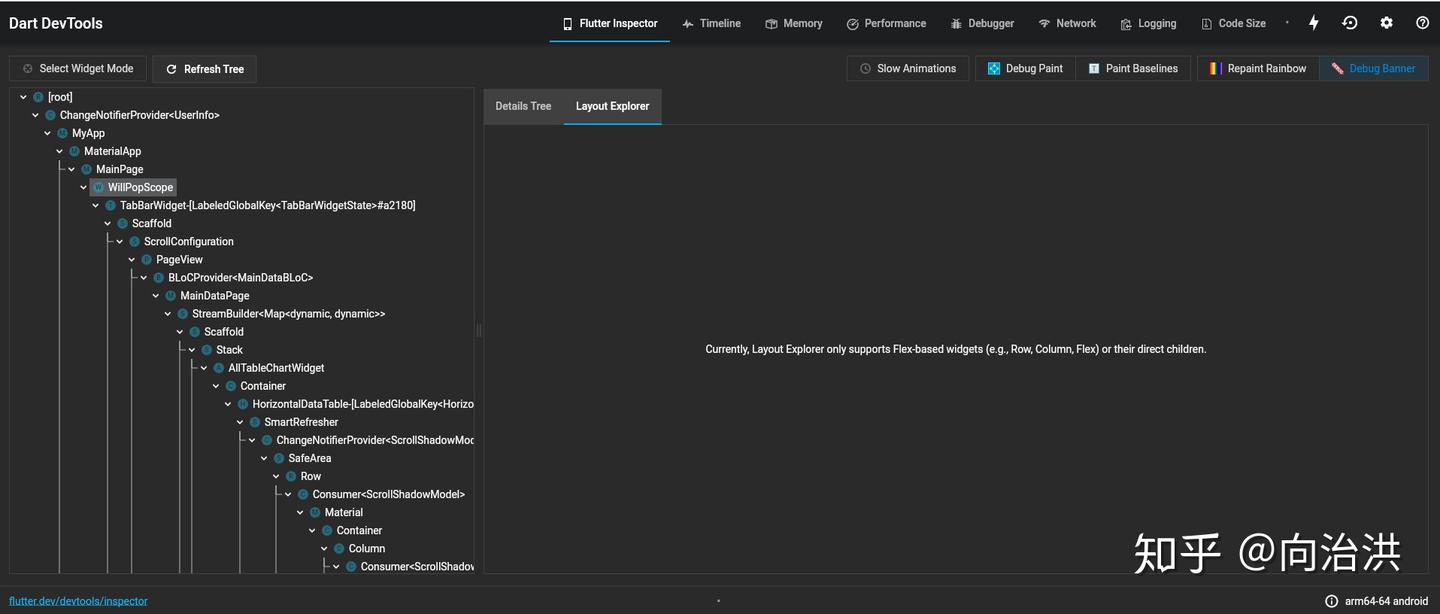Open DevTools settings gear
The image size is (1440, 614).
click(x=1386, y=23)
